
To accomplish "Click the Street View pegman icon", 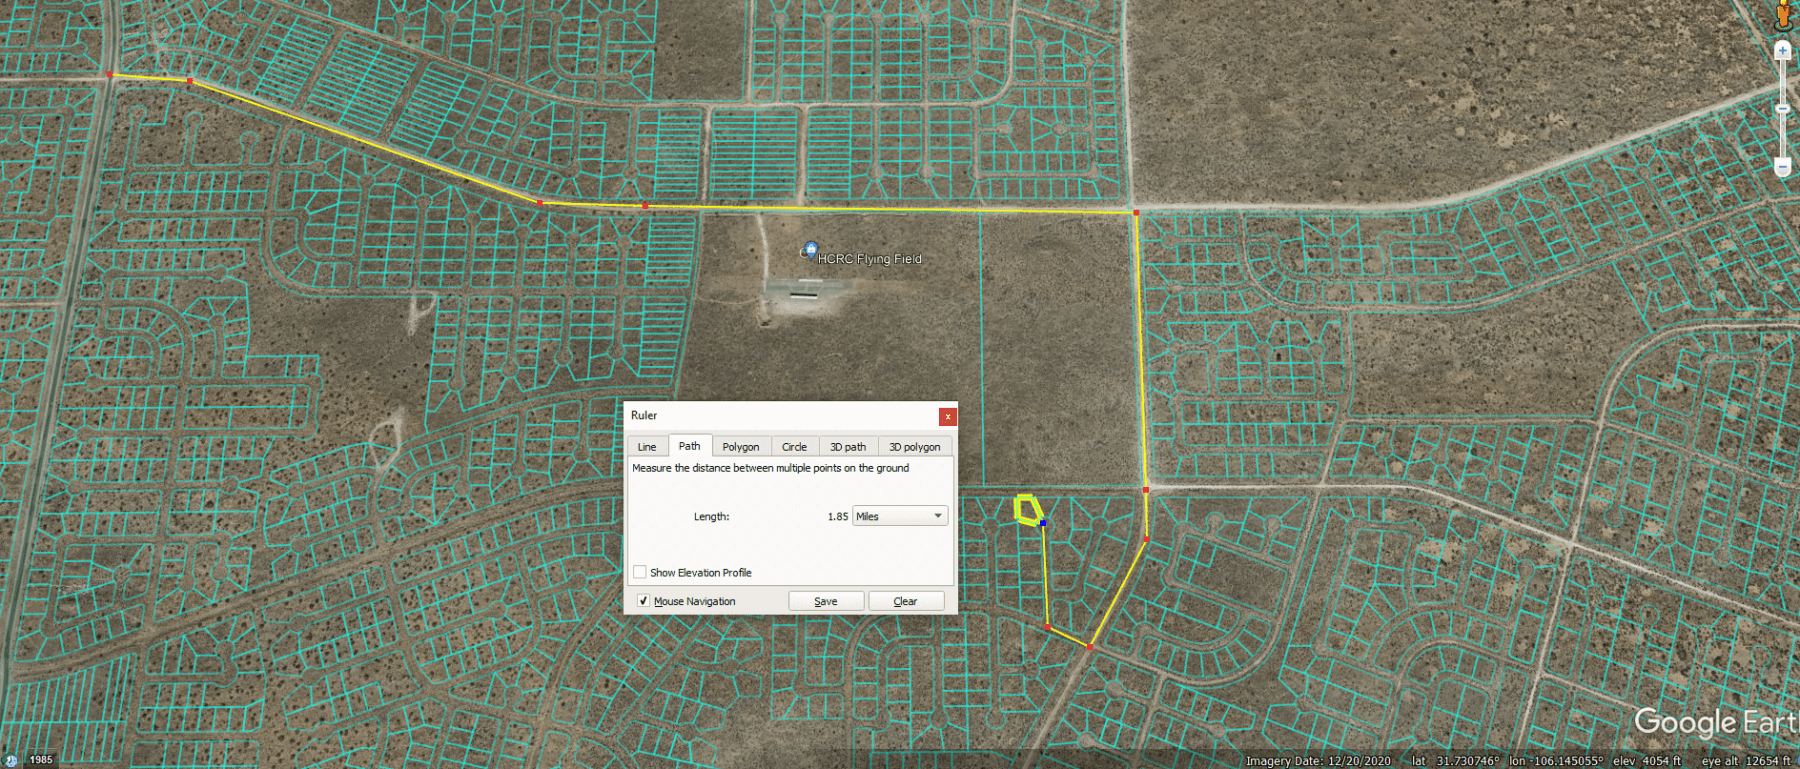I will pos(1784,14).
